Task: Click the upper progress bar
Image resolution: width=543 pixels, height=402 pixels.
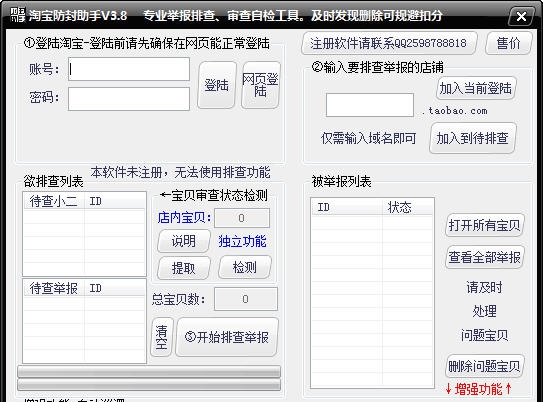Action: 149,371
